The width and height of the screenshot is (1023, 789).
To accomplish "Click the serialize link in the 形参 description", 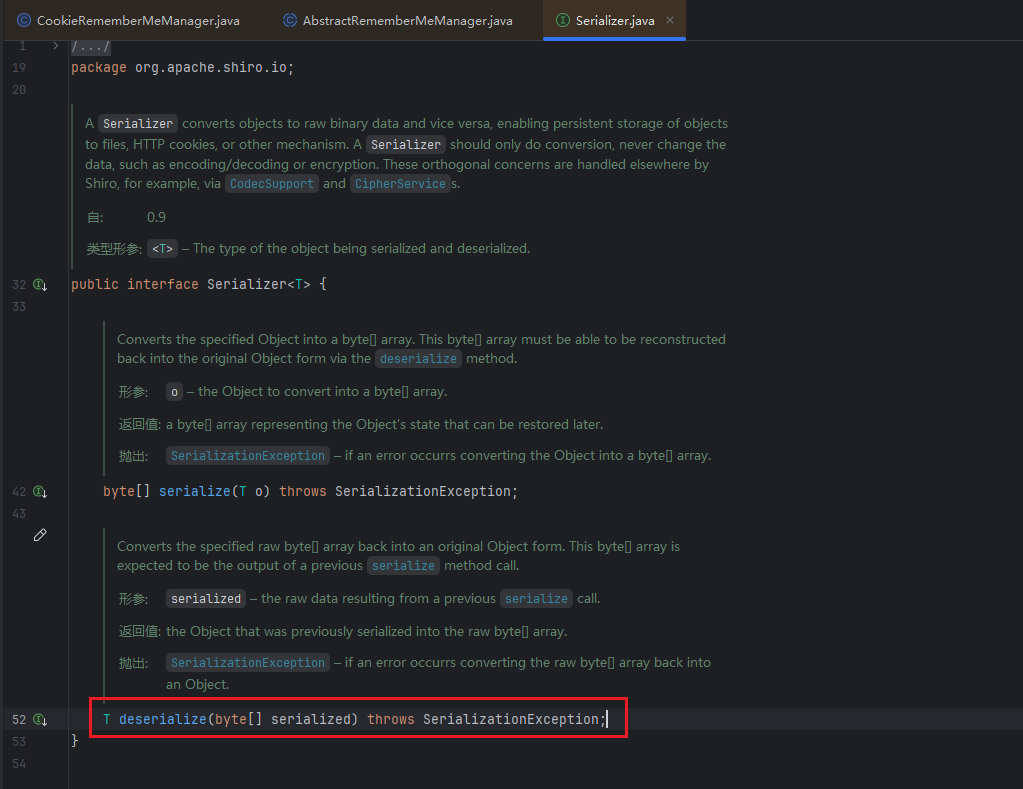I will pos(536,599).
